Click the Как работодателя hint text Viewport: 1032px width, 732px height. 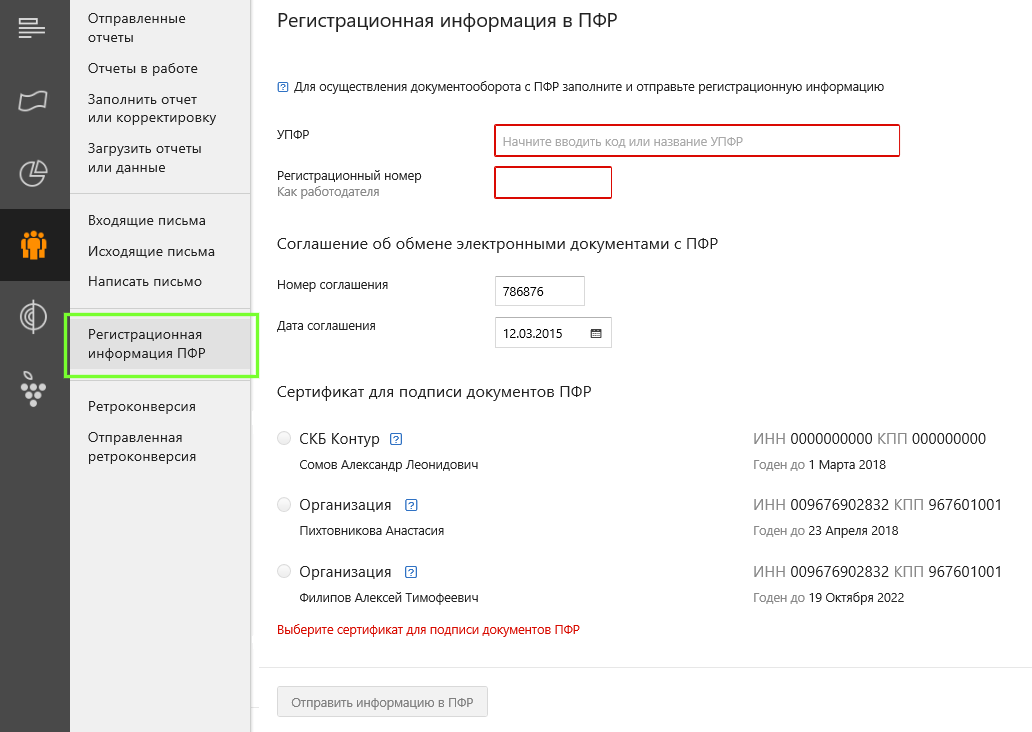point(328,192)
